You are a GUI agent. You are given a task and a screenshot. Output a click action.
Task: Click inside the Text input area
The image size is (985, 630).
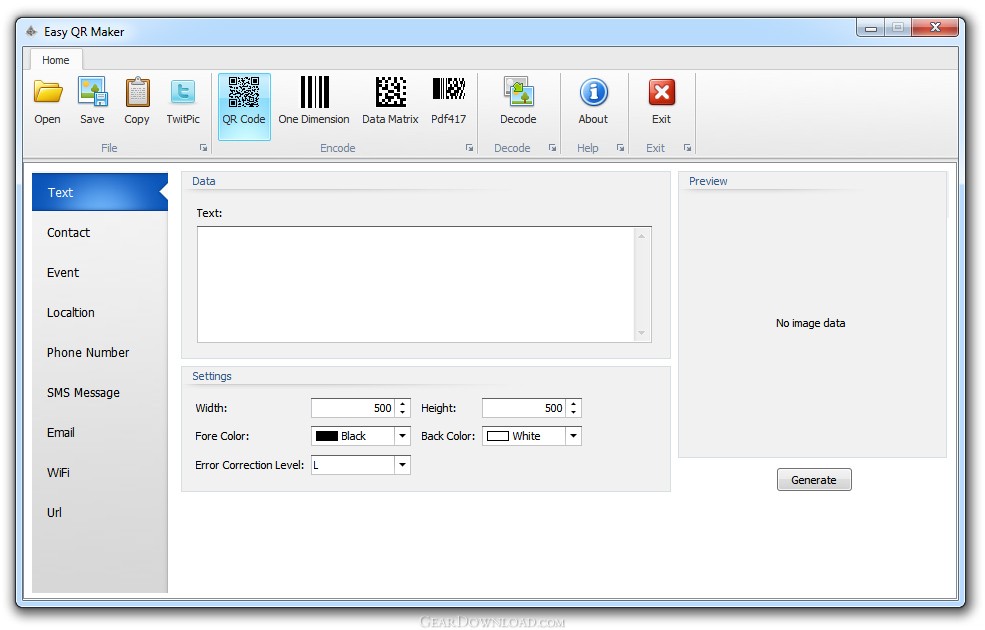pyautogui.click(x=416, y=285)
